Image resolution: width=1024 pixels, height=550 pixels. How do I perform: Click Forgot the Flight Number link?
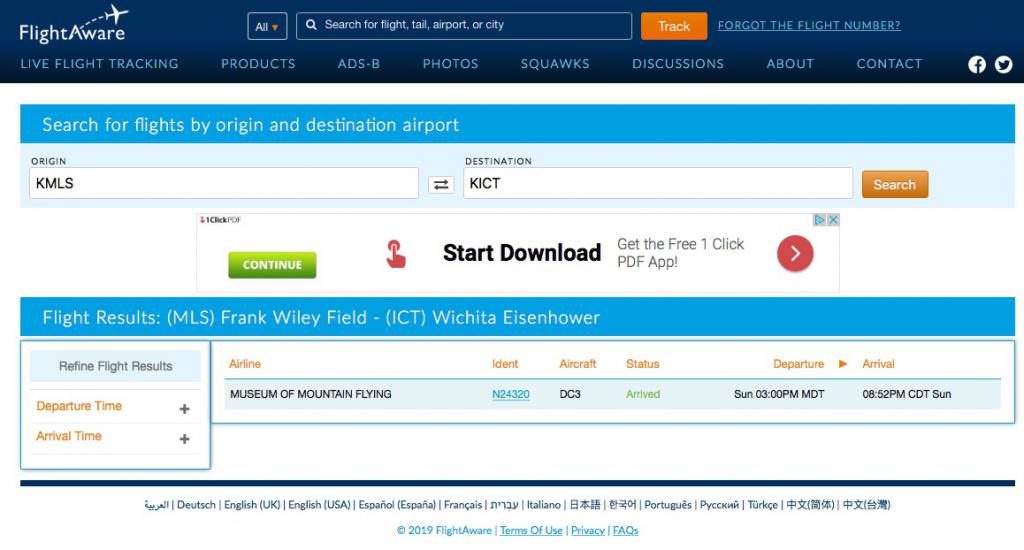[808, 26]
